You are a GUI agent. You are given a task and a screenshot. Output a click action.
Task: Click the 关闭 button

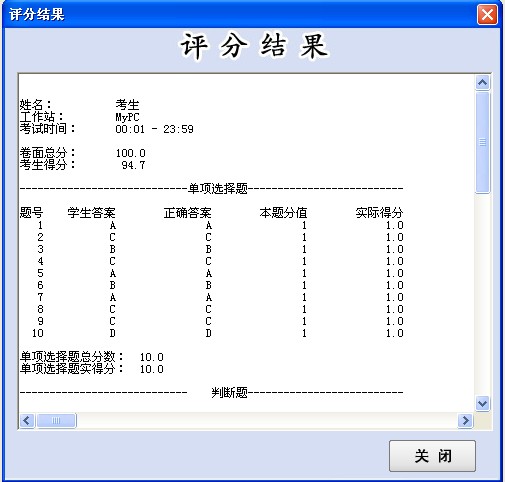[432, 456]
